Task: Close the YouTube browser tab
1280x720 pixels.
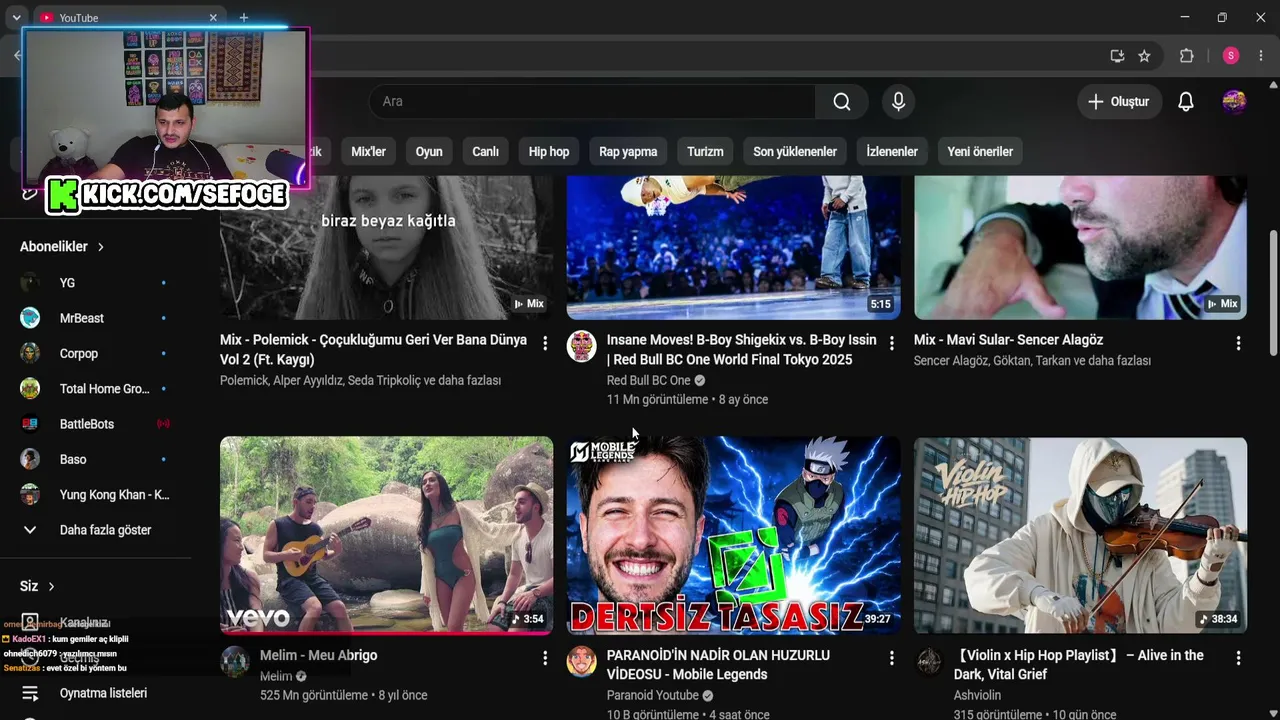Action: [x=213, y=18]
